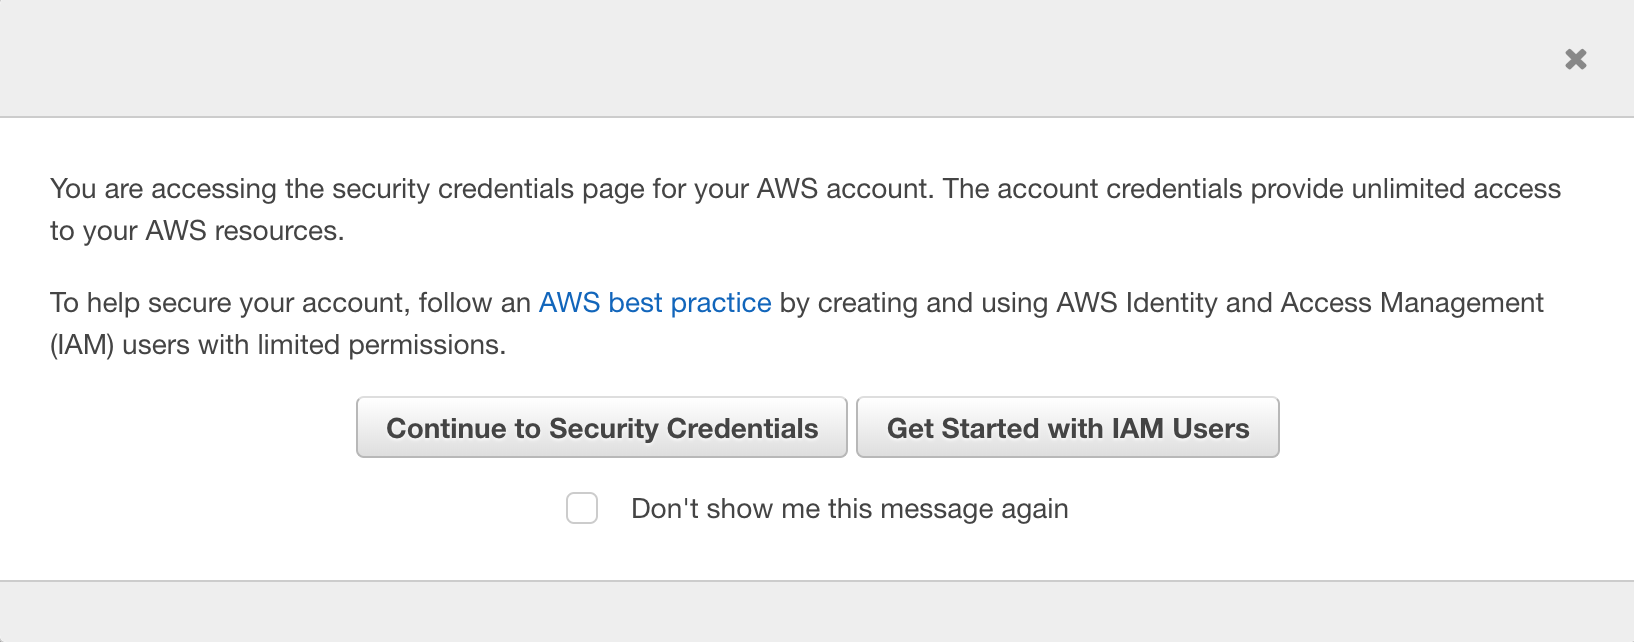Click the unlimited access warning paragraph
Screen dimensions: 1634x642
[x=805, y=189]
